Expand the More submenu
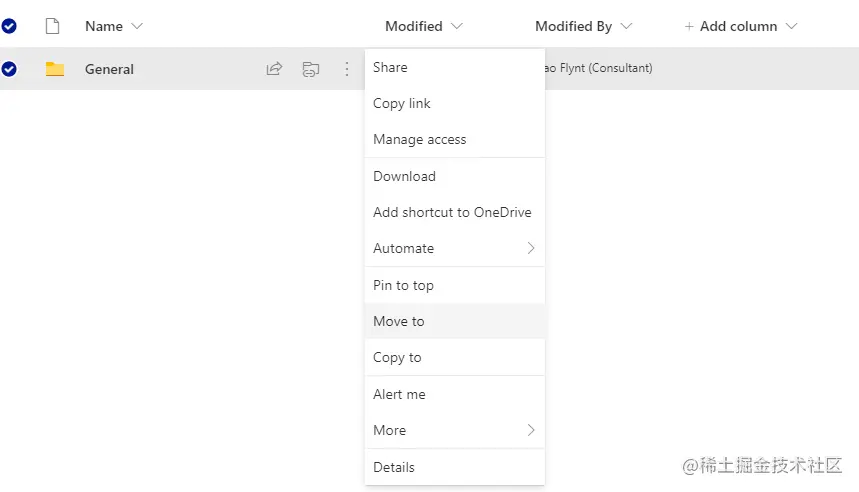 [454, 430]
